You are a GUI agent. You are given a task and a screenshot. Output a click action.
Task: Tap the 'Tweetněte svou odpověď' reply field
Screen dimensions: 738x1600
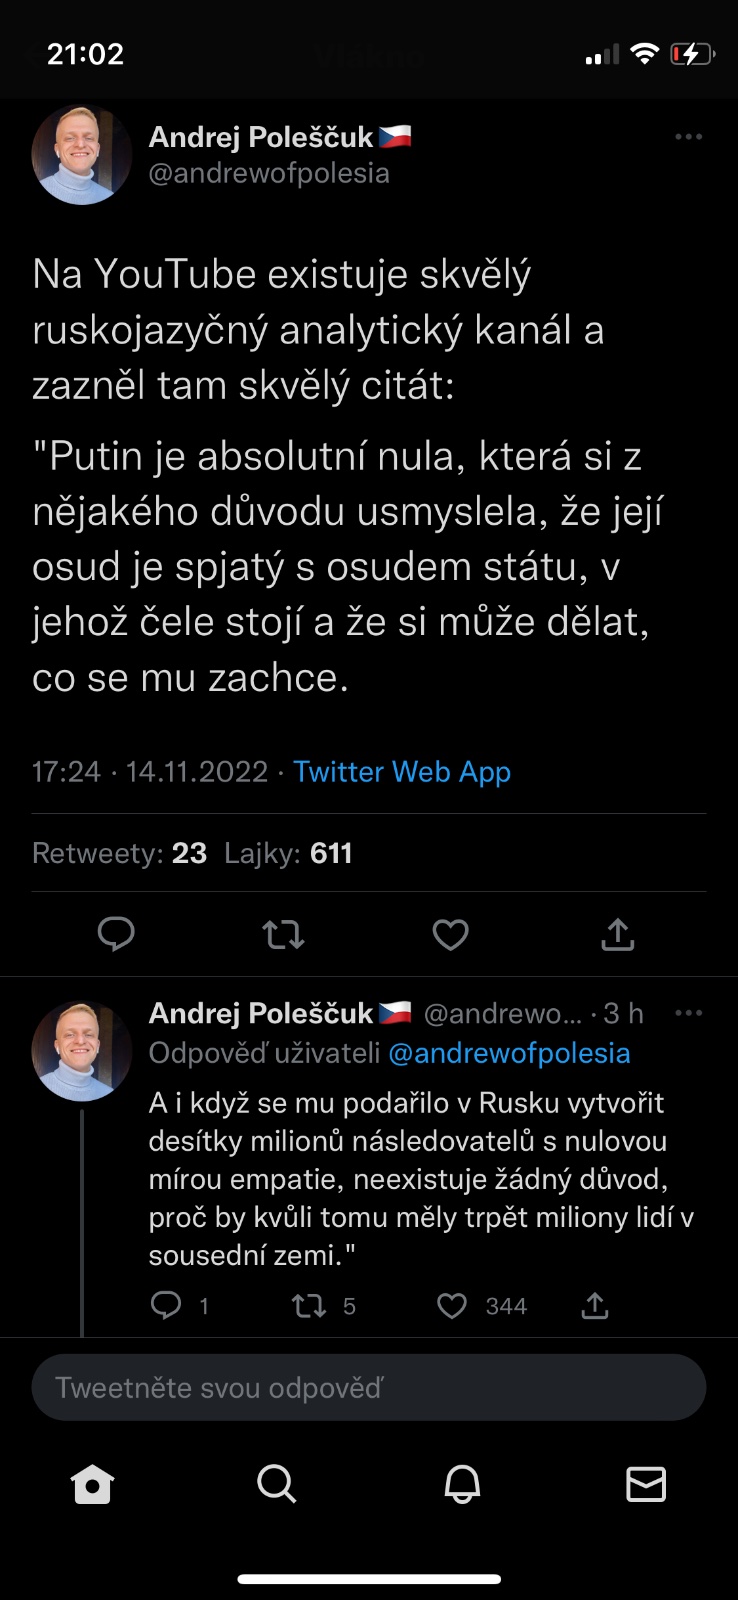click(x=369, y=1387)
